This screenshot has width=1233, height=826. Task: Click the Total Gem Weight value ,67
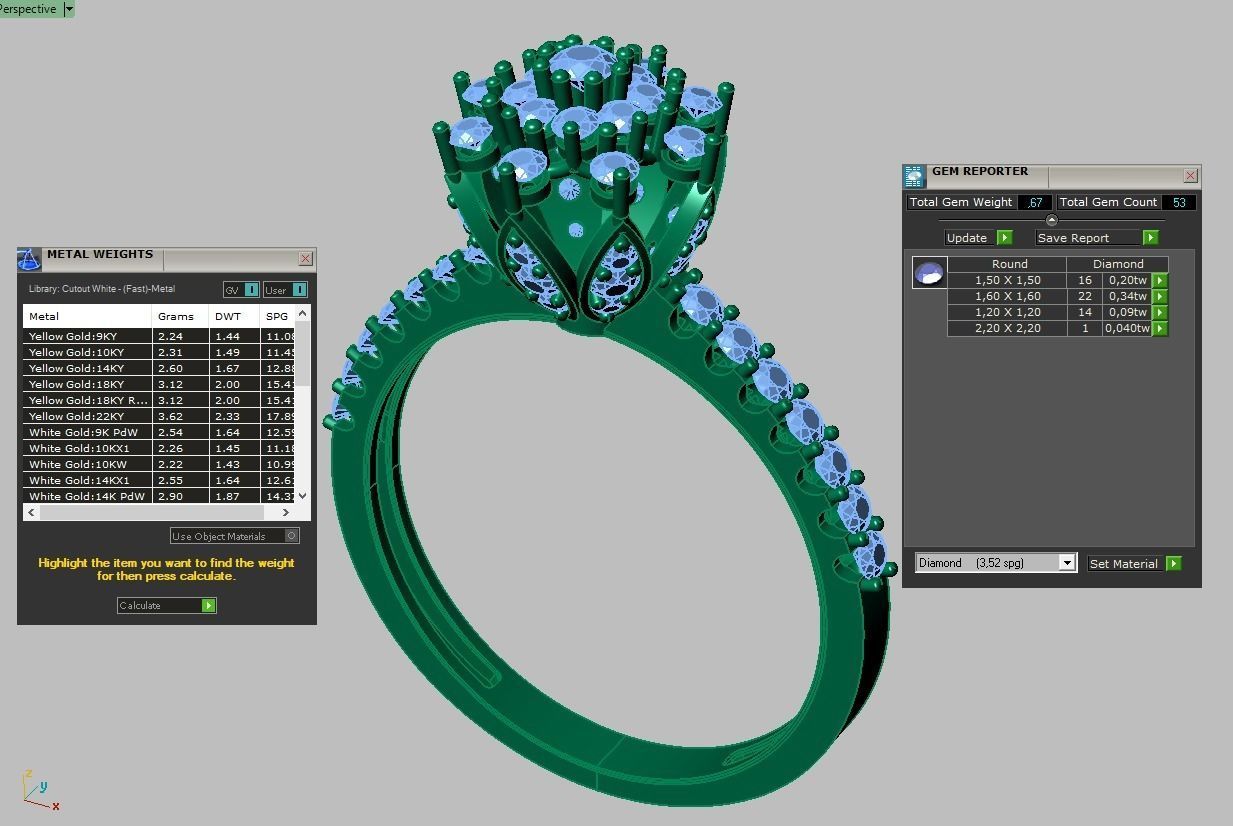click(1035, 202)
